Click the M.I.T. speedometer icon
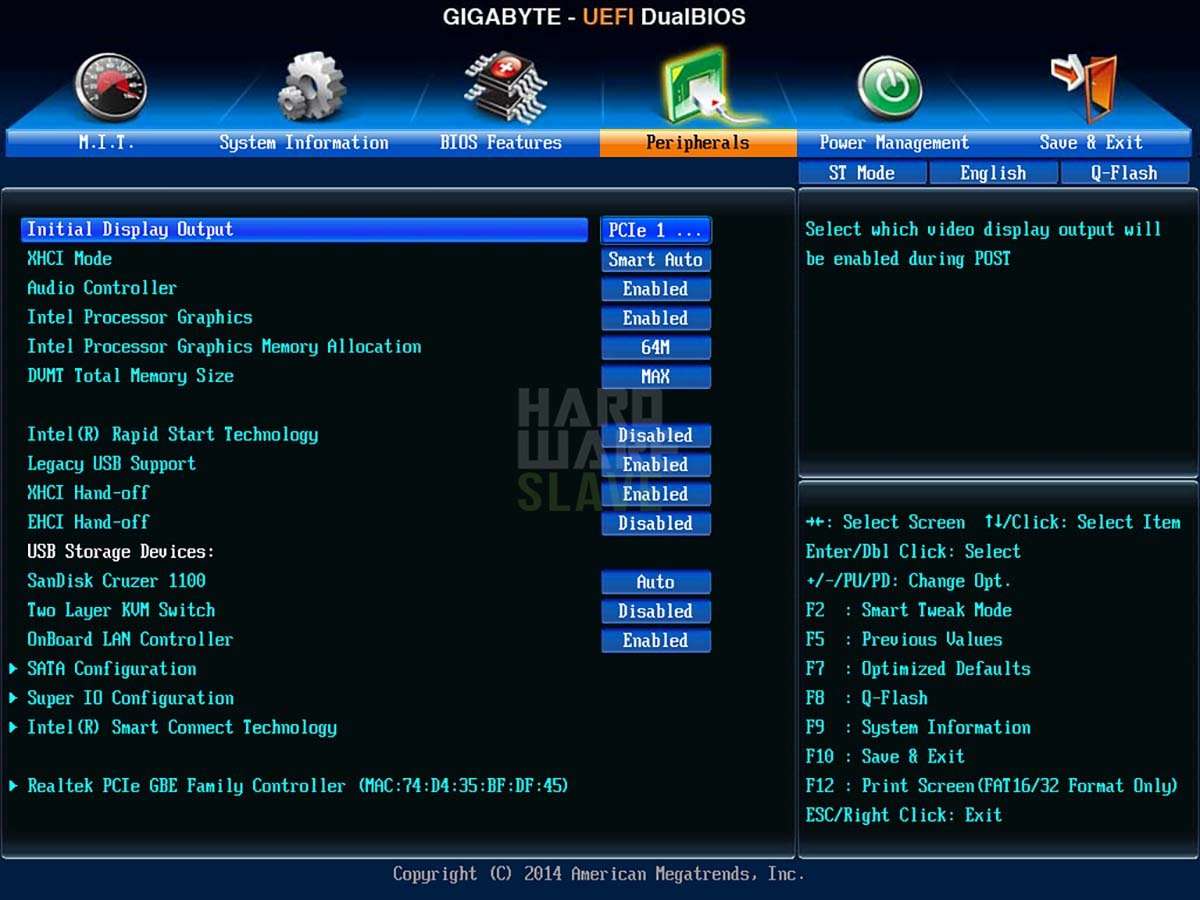Screen dimensions: 1200x900 point(111,87)
